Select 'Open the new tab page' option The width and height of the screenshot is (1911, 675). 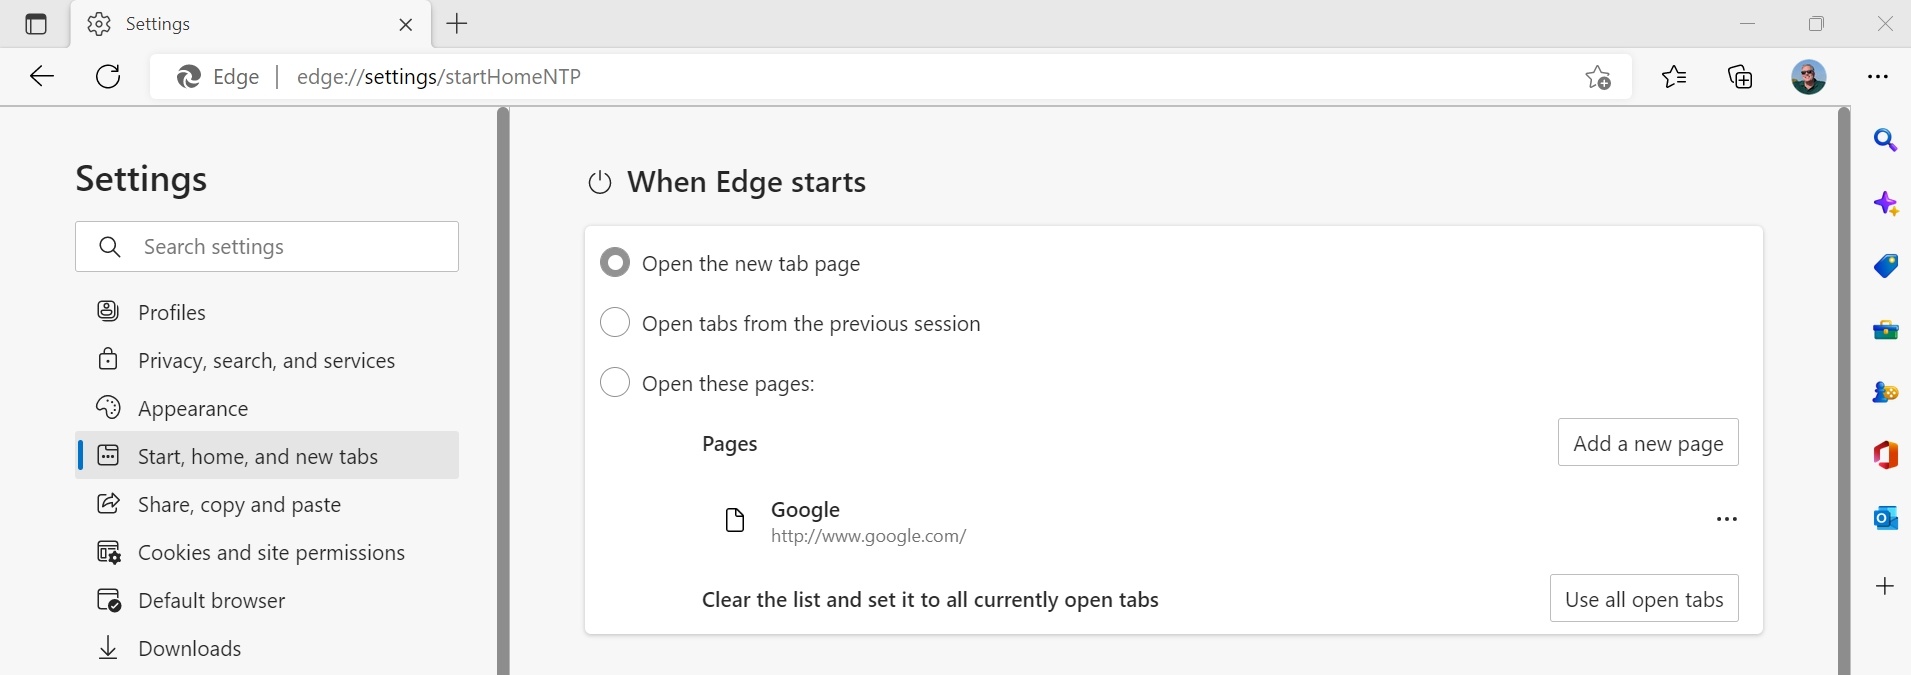click(615, 263)
